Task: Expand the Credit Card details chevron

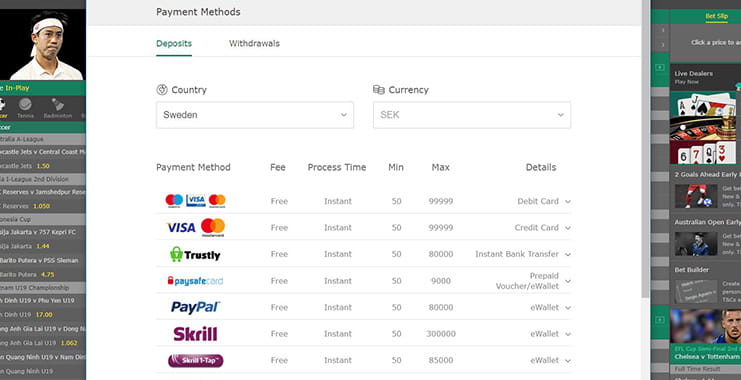Action: coord(568,228)
